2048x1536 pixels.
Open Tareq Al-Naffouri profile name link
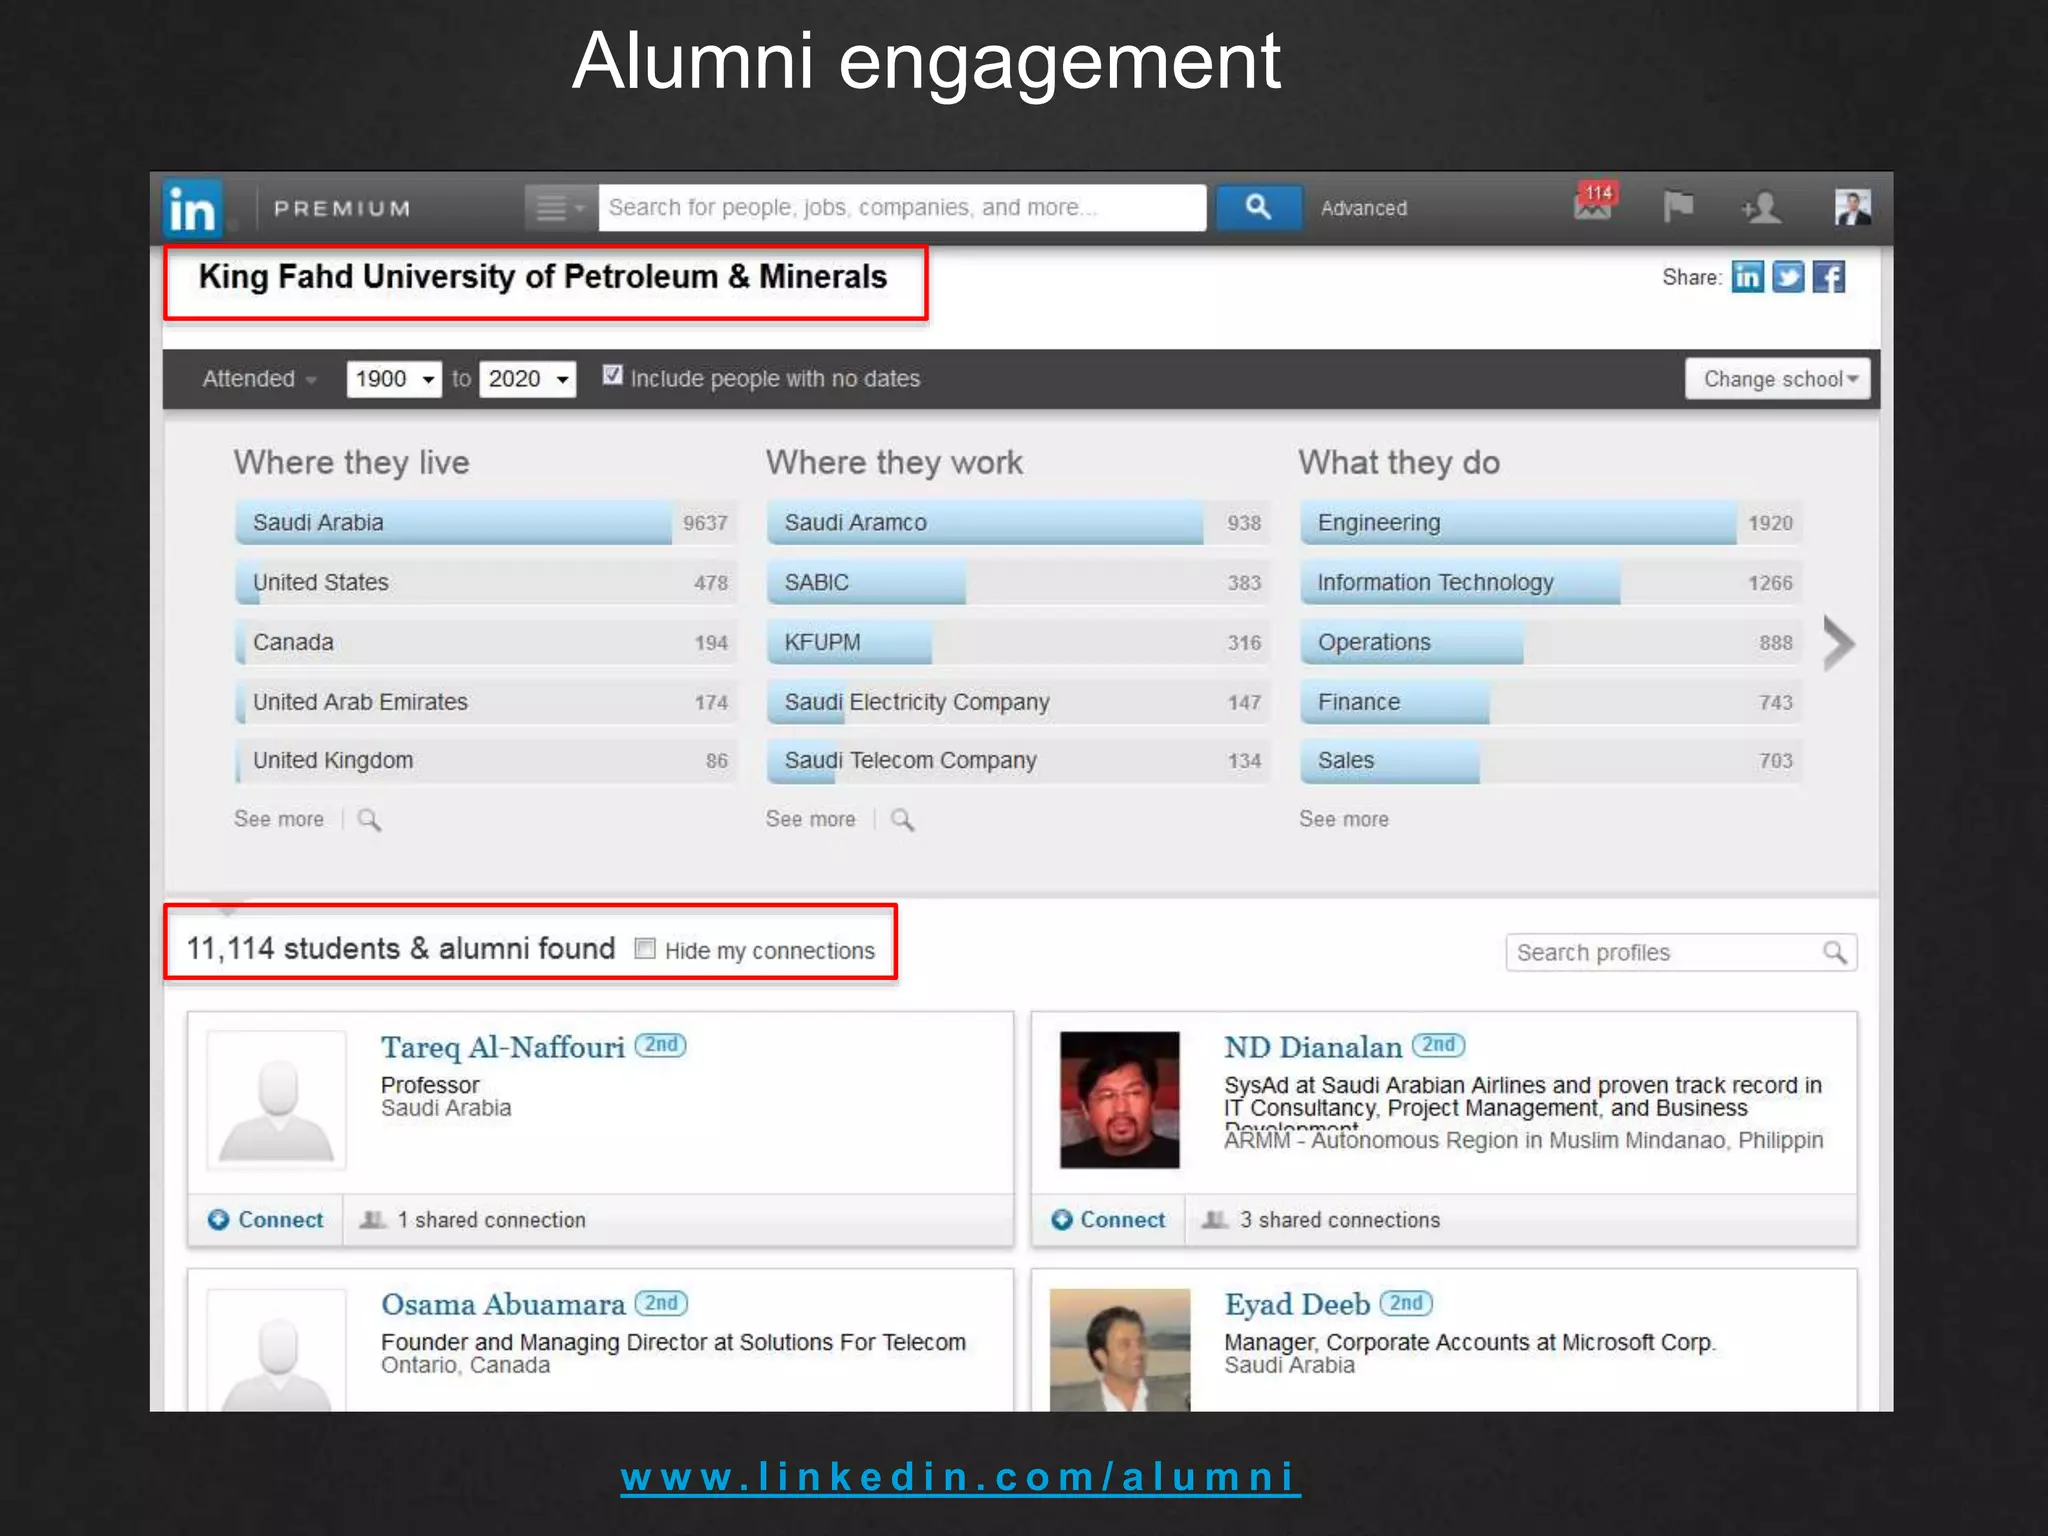tap(503, 1047)
